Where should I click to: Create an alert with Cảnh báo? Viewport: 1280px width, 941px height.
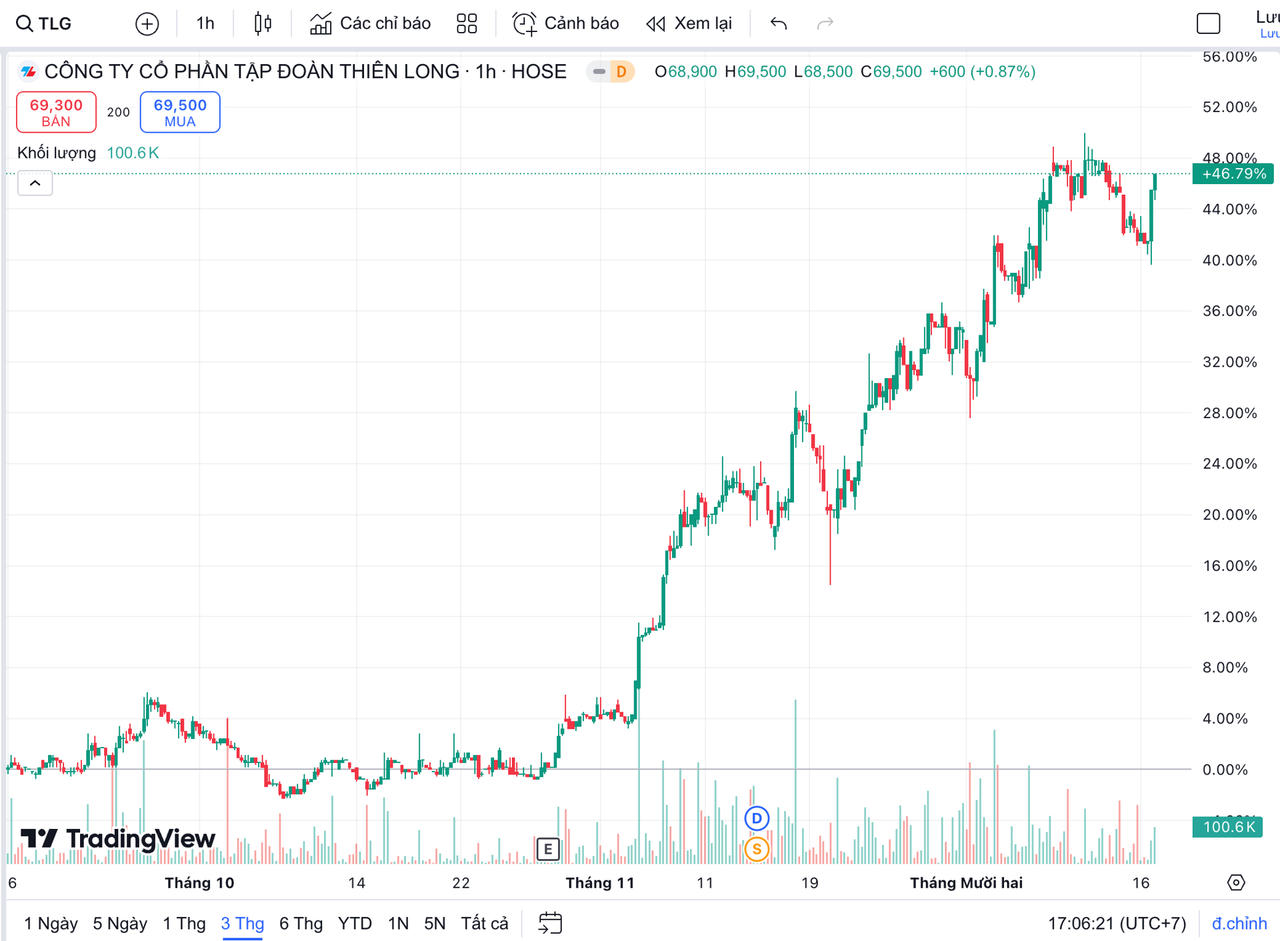[566, 23]
